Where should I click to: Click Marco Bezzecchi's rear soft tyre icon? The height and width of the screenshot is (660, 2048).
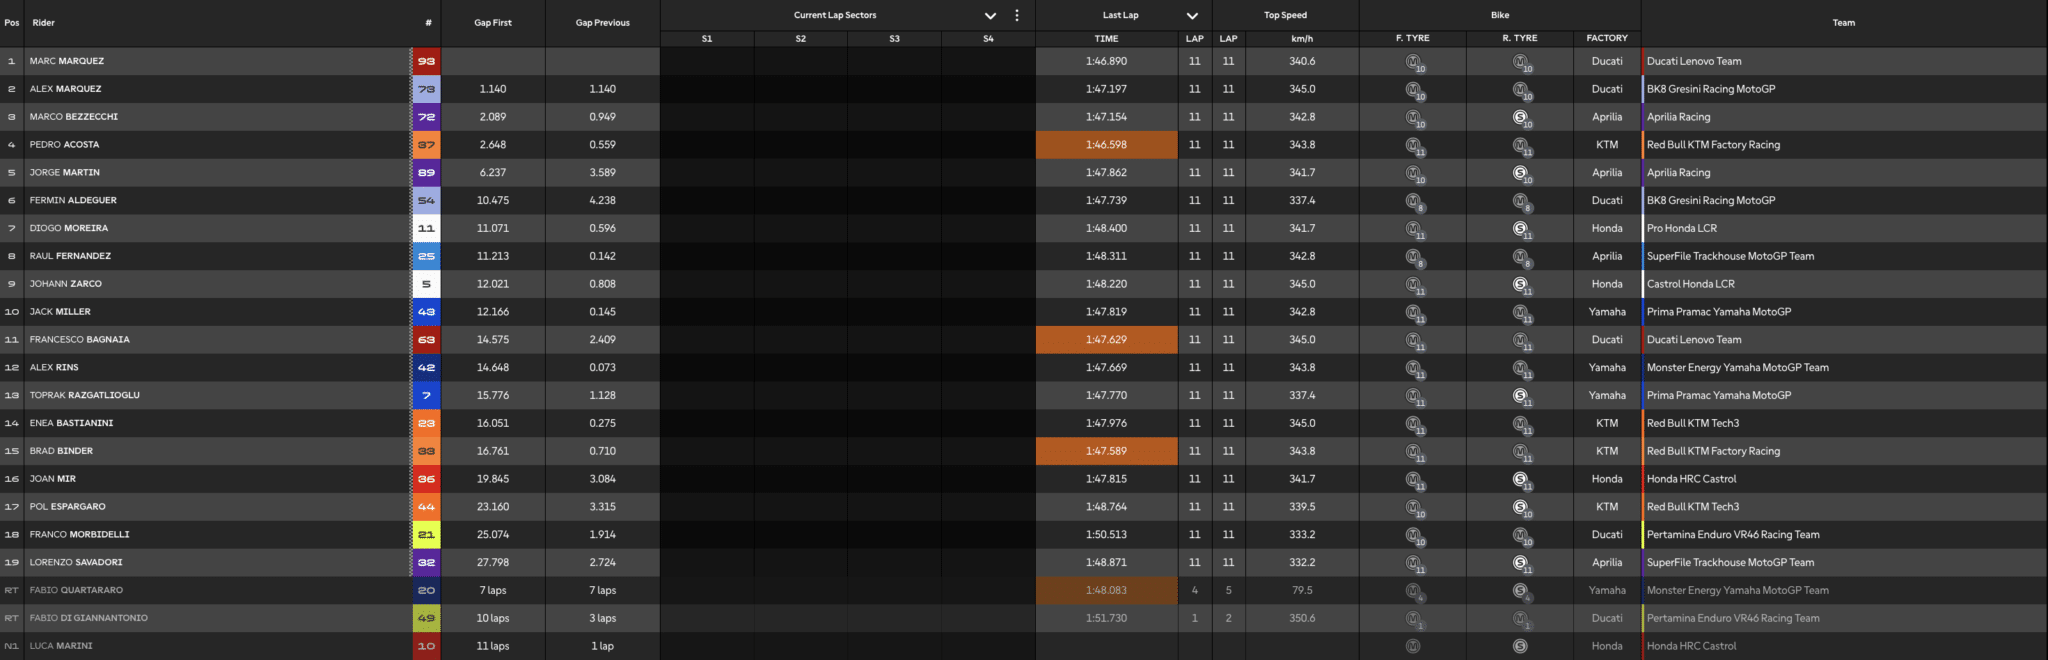[1520, 117]
